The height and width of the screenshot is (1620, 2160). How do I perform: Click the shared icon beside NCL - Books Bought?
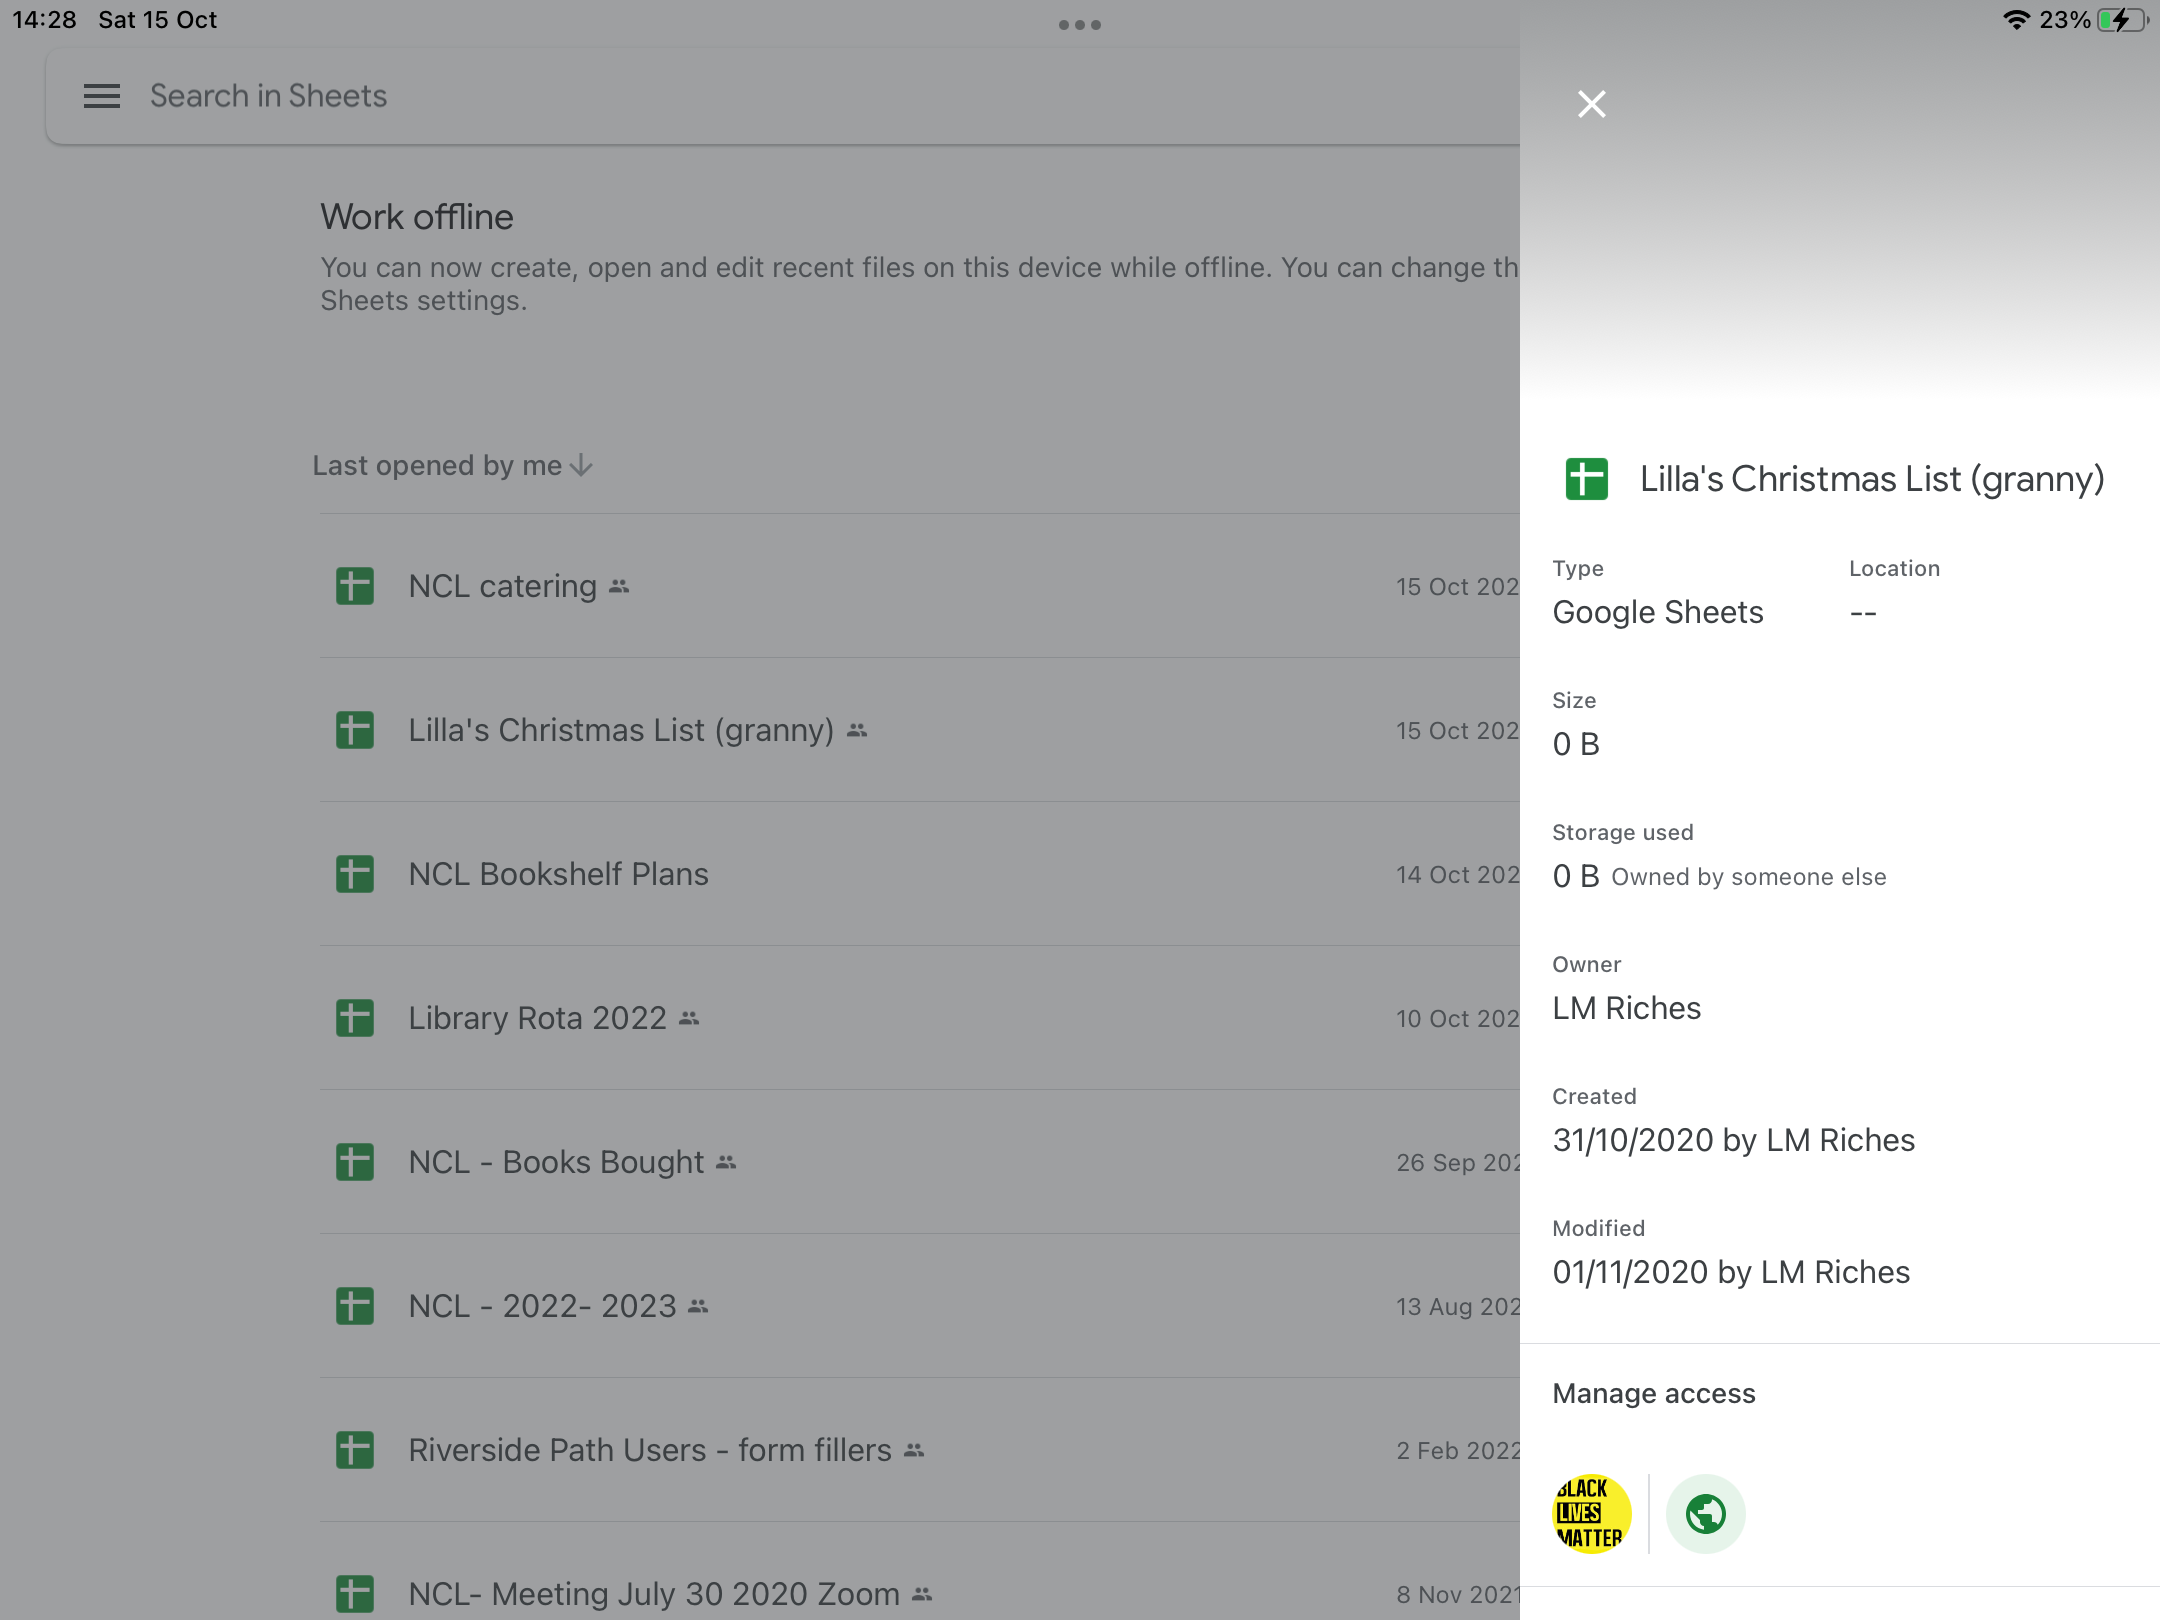726,1162
